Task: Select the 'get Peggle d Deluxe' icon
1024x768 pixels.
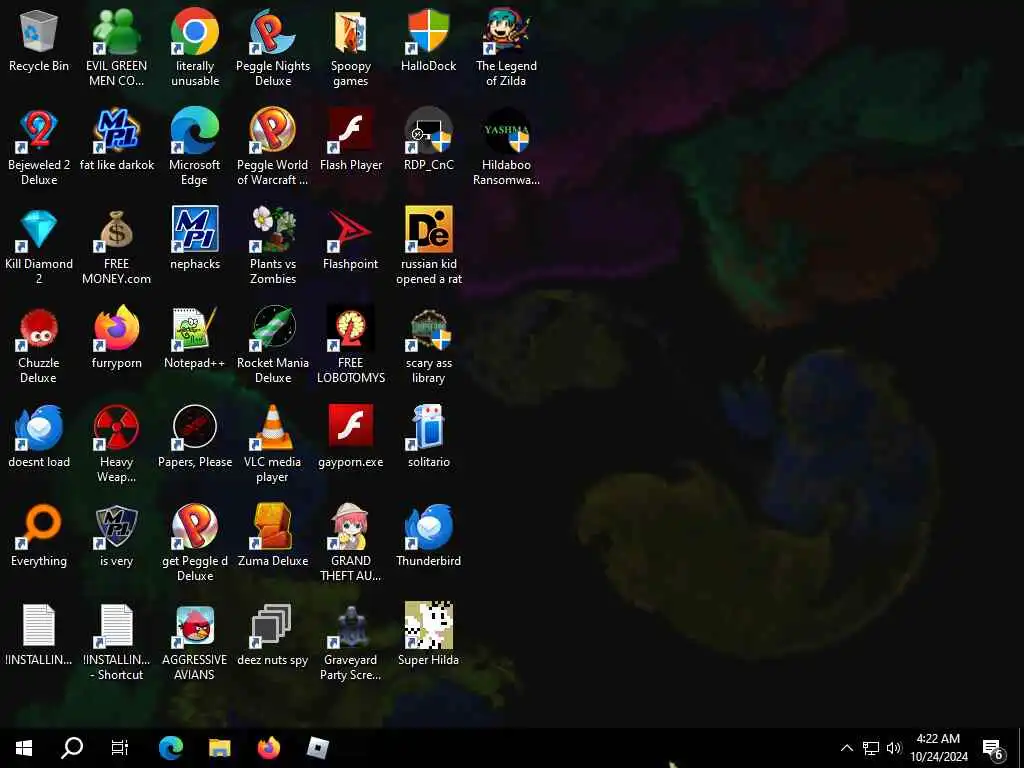Action: pyautogui.click(x=195, y=543)
